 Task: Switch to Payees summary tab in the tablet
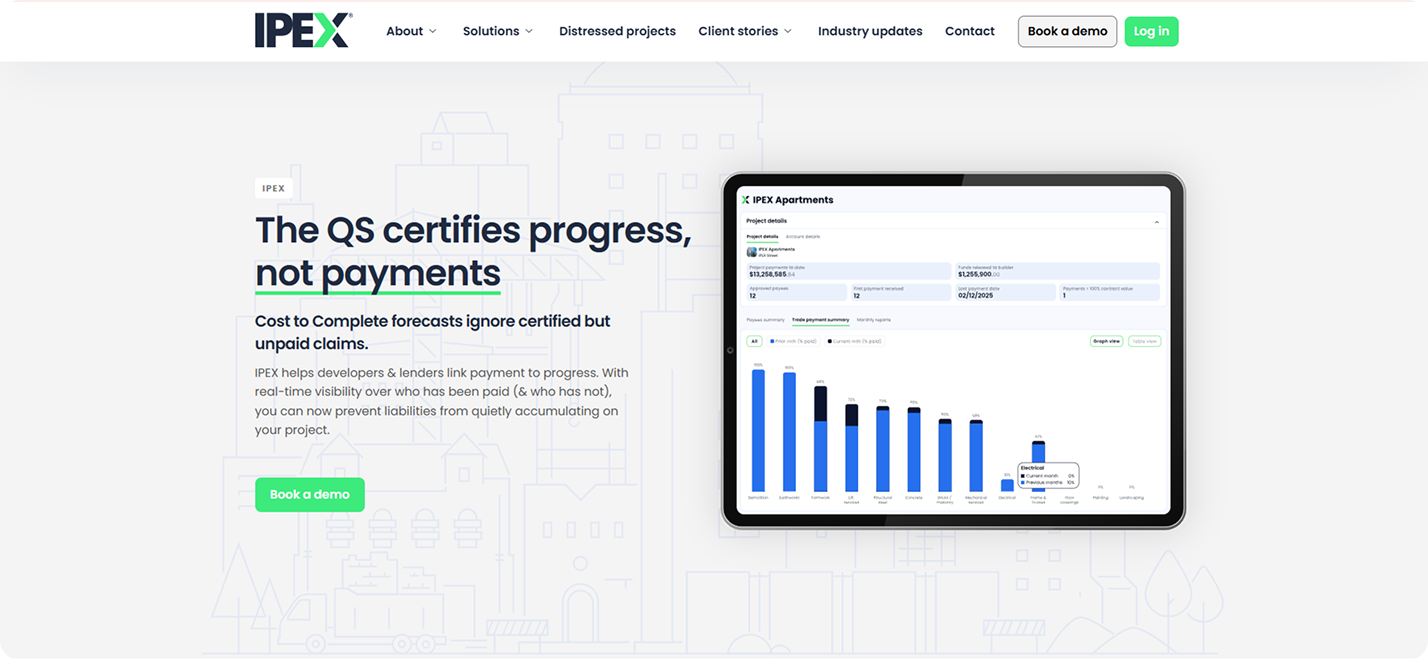coord(766,320)
